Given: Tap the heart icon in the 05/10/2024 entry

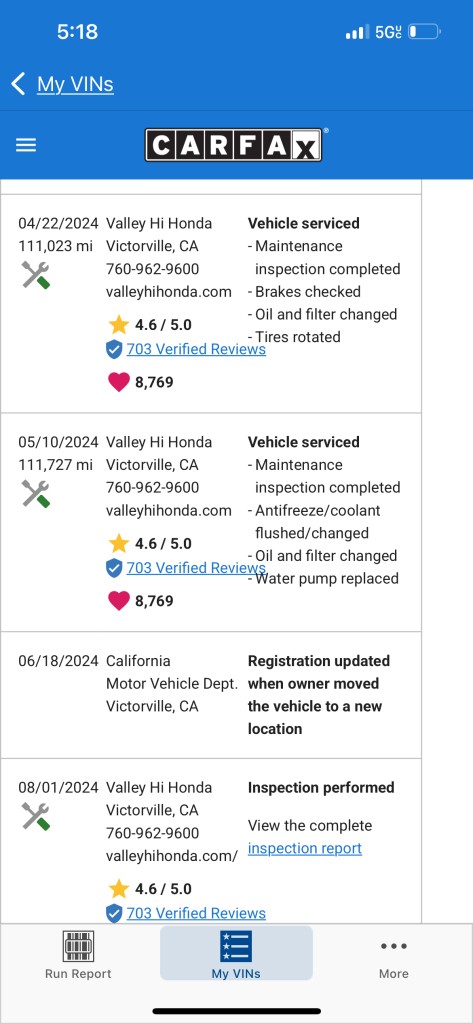Looking at the screenshot, I should point(119,601).
